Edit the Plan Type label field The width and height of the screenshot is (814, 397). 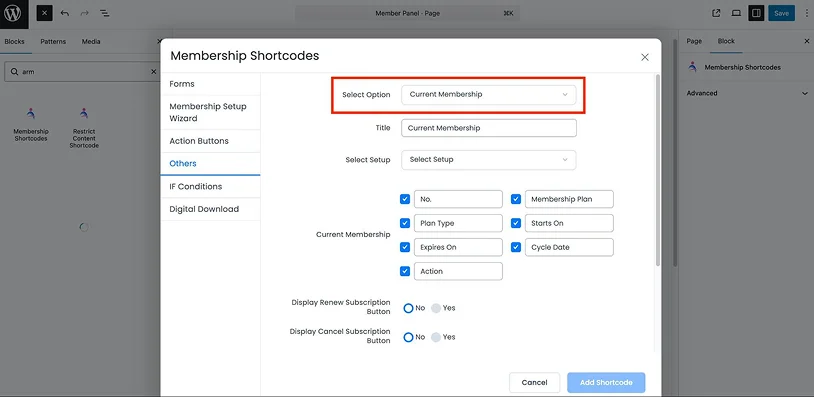tap(458, 223)
